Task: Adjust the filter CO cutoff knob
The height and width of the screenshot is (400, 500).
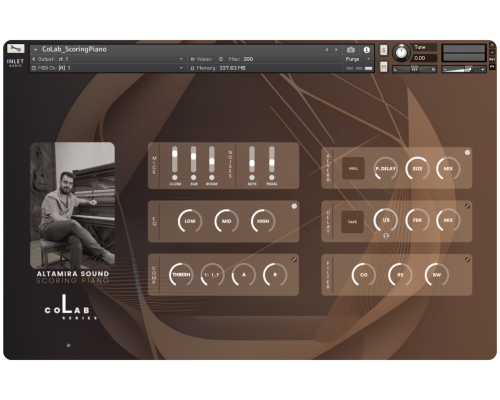Action: [x=364, y=275]
